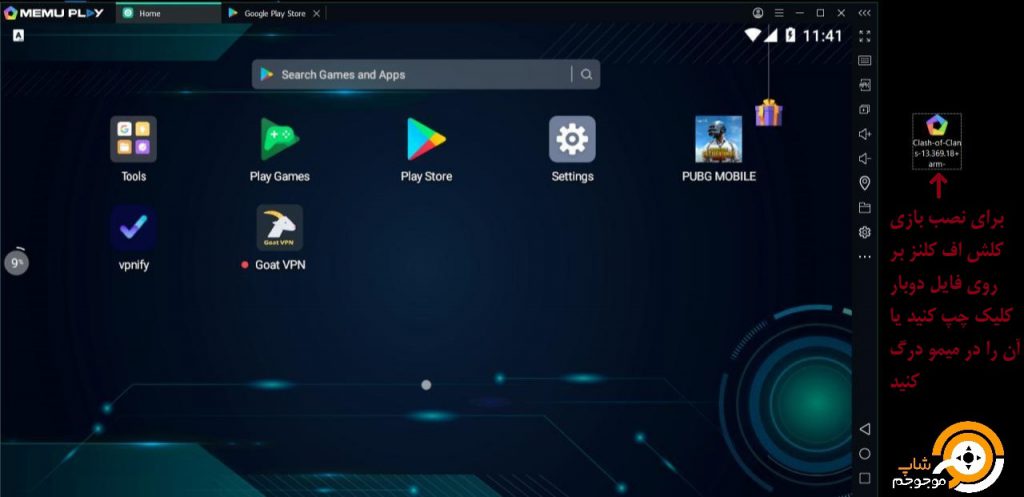The image size is (1024, 497).
Task: Tap the Android Home circle button
Action: coord(865,454)
